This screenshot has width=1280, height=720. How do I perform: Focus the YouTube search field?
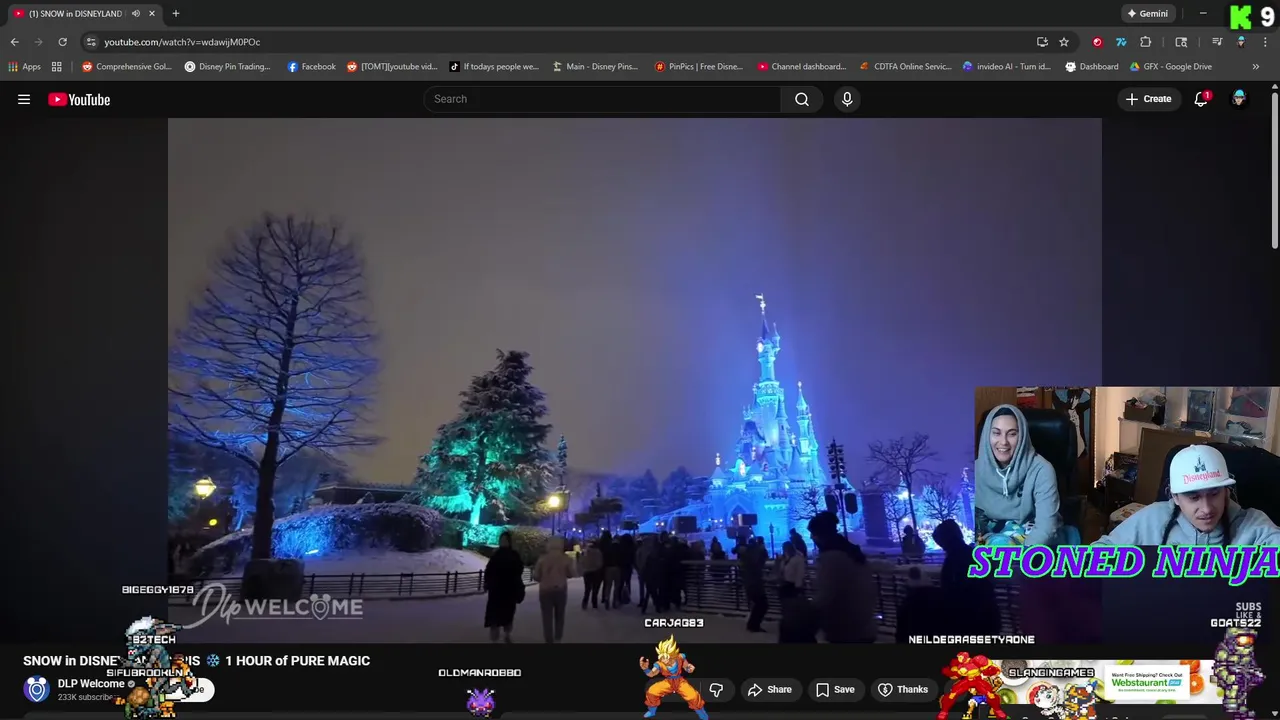click(603, 99)
